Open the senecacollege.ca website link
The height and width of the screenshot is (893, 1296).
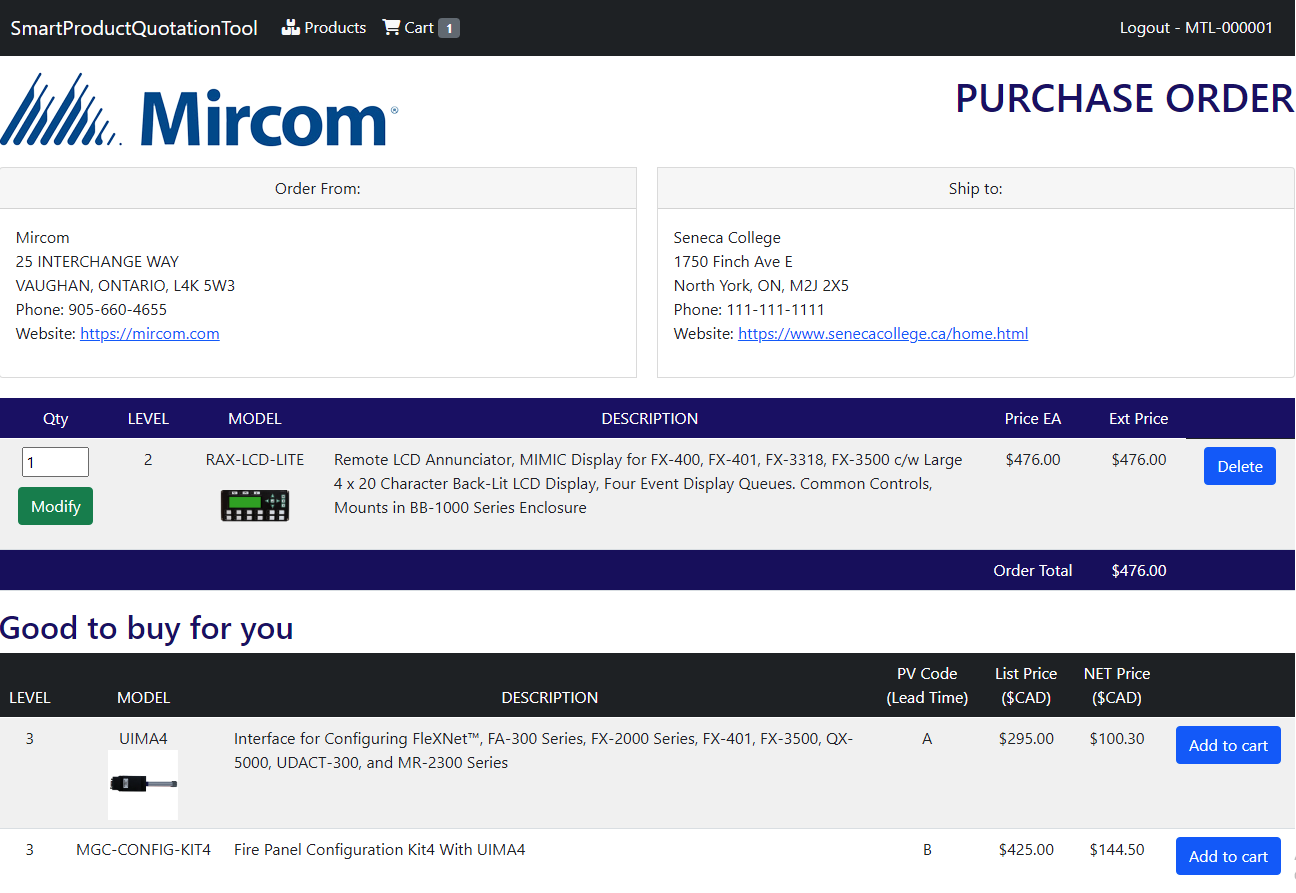pyautogui.click(x=883, y=334)
